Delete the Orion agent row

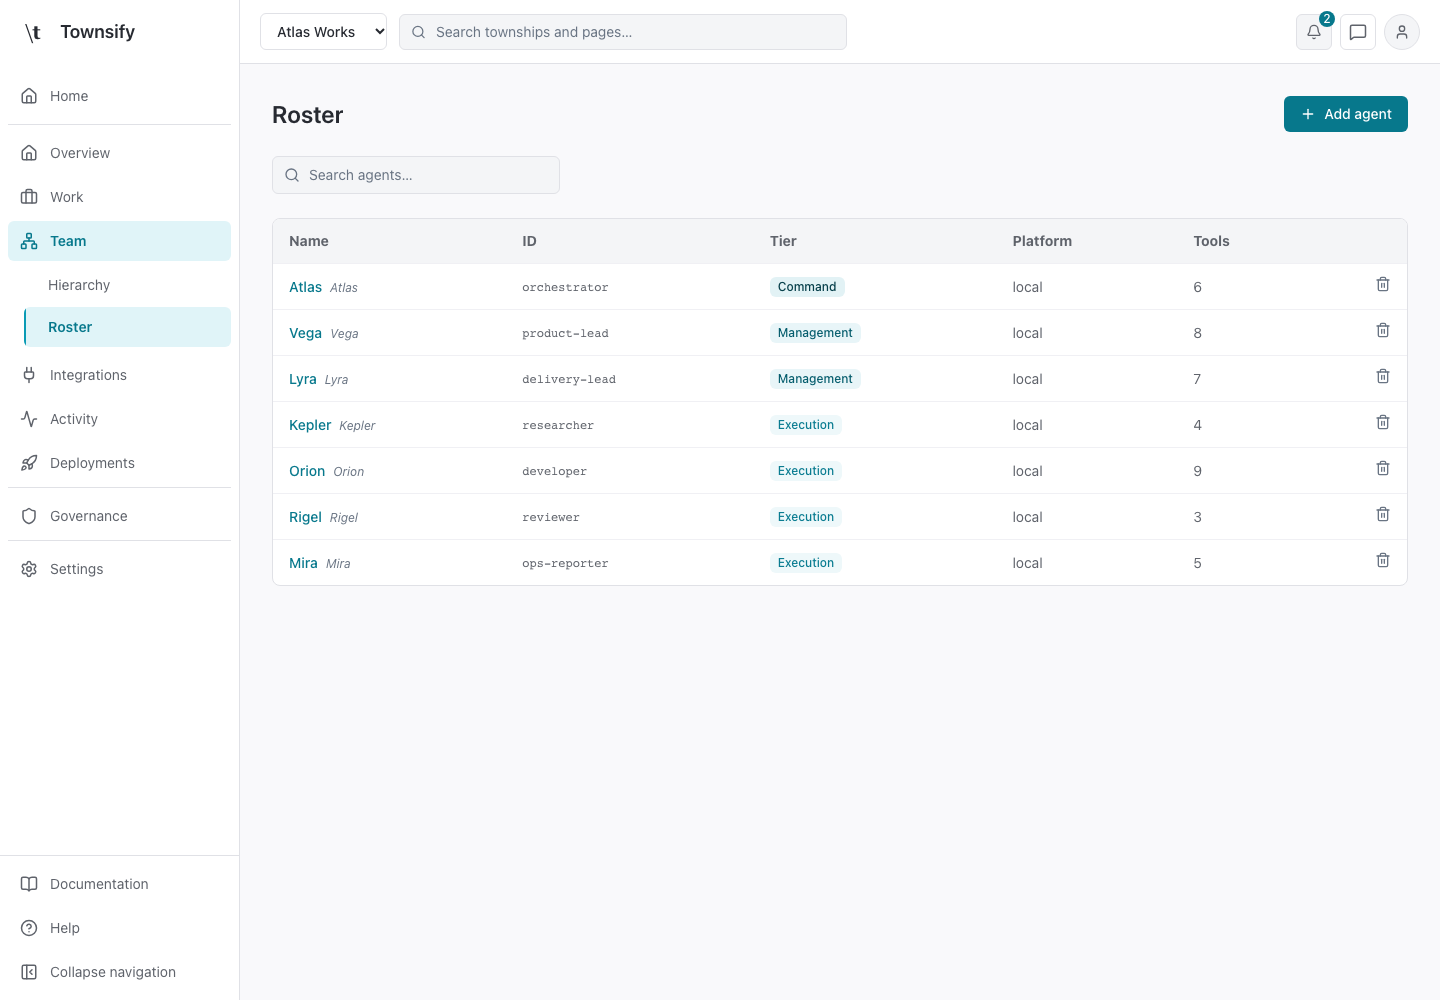coord(1383,469)
